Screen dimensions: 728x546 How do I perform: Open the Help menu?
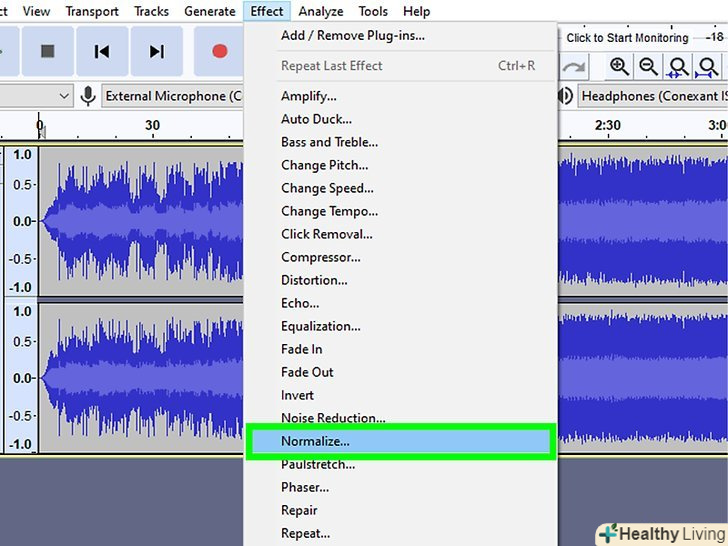[416, 11]
